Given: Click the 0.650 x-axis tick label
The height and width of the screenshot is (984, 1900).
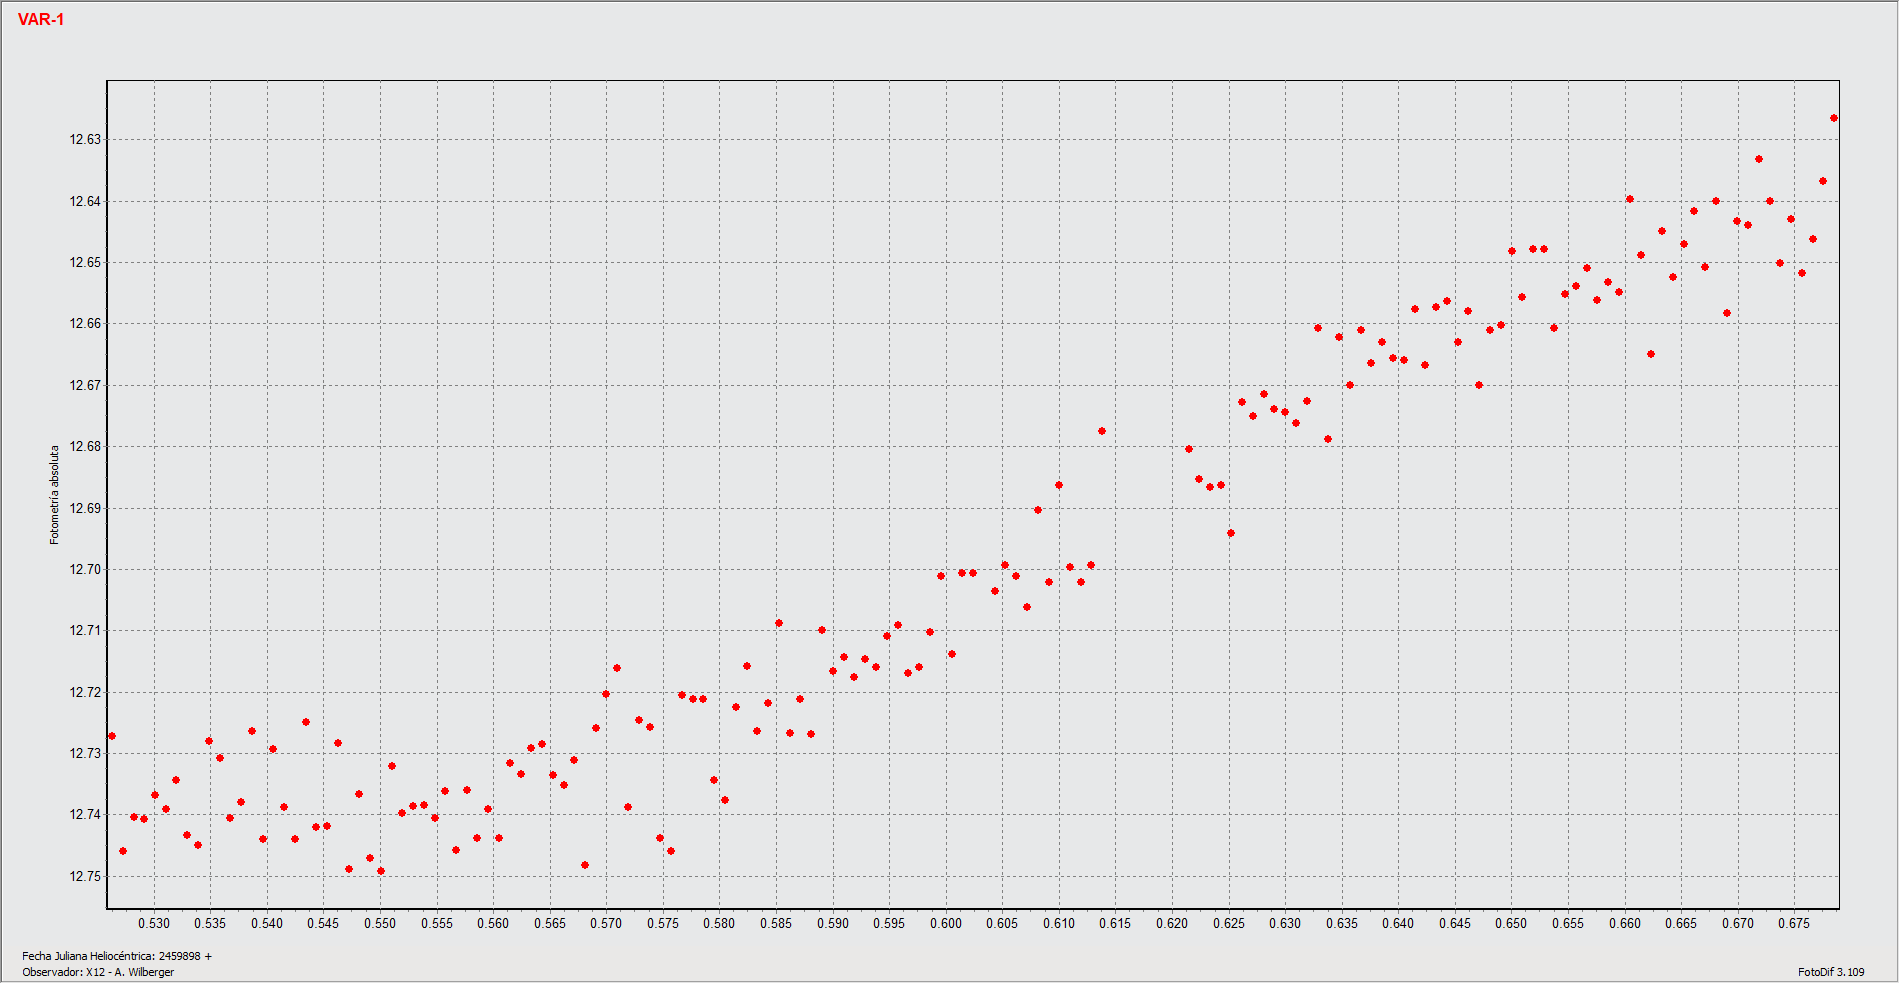Looking at the screenshot, I should (1511, 923).
